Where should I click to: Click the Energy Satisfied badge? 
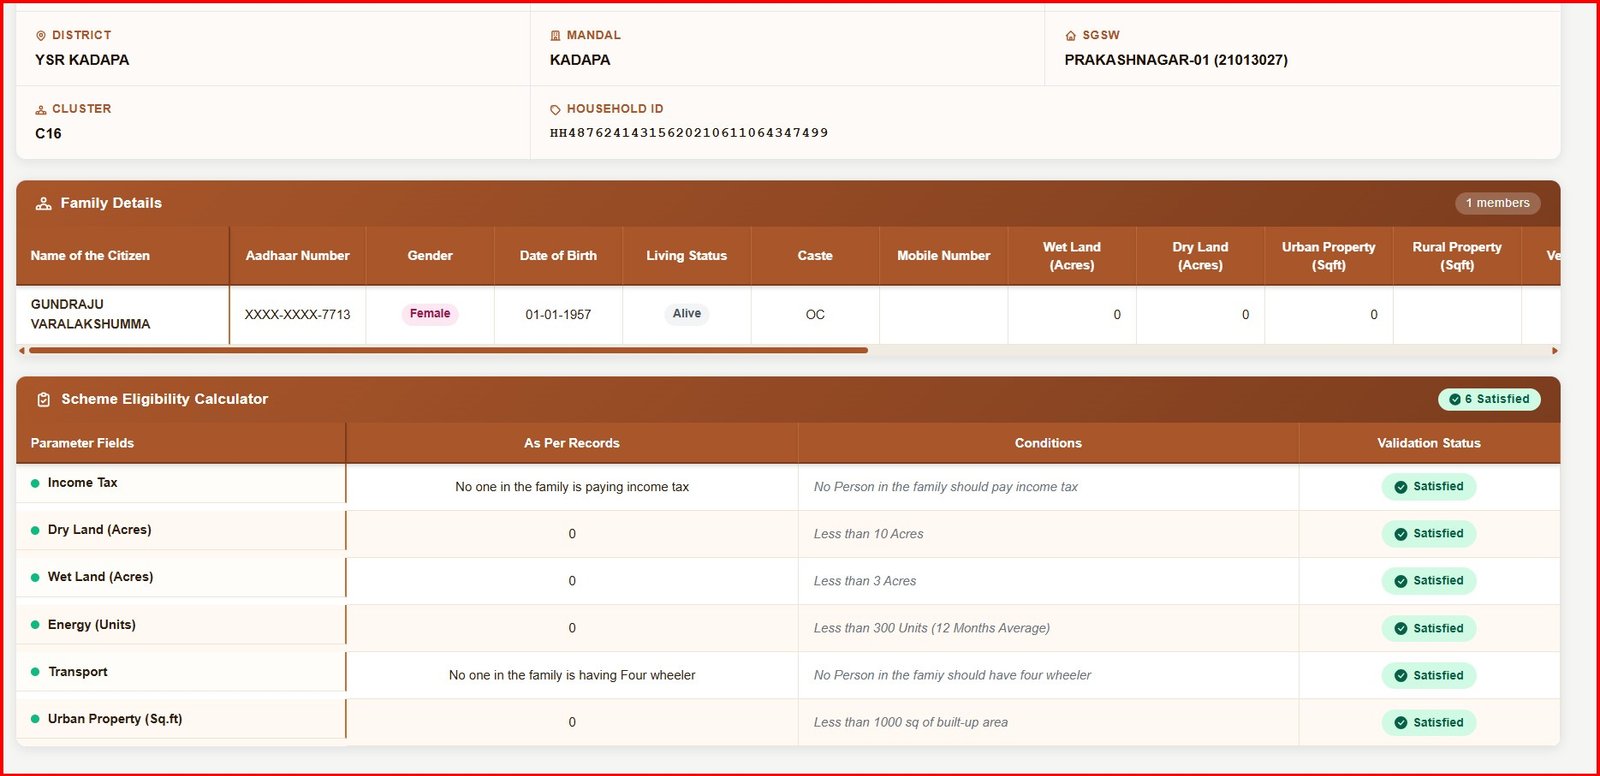click(x=1429, y=629)
